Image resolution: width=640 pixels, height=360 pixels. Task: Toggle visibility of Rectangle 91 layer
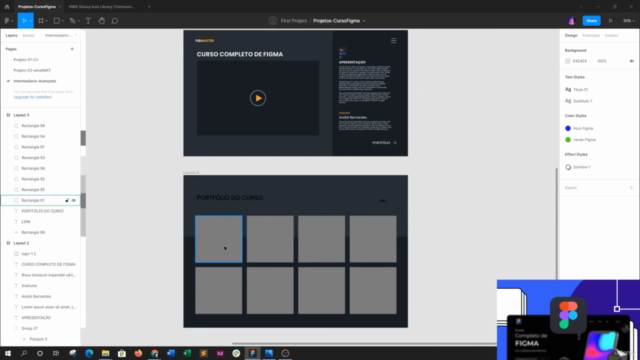coord(74,200)
